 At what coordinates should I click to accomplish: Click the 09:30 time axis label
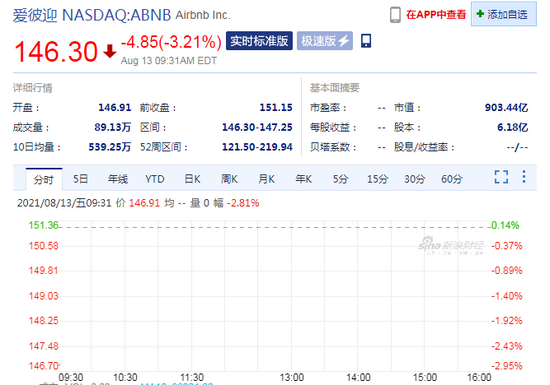pyautogui.click(x=71, y=377)
